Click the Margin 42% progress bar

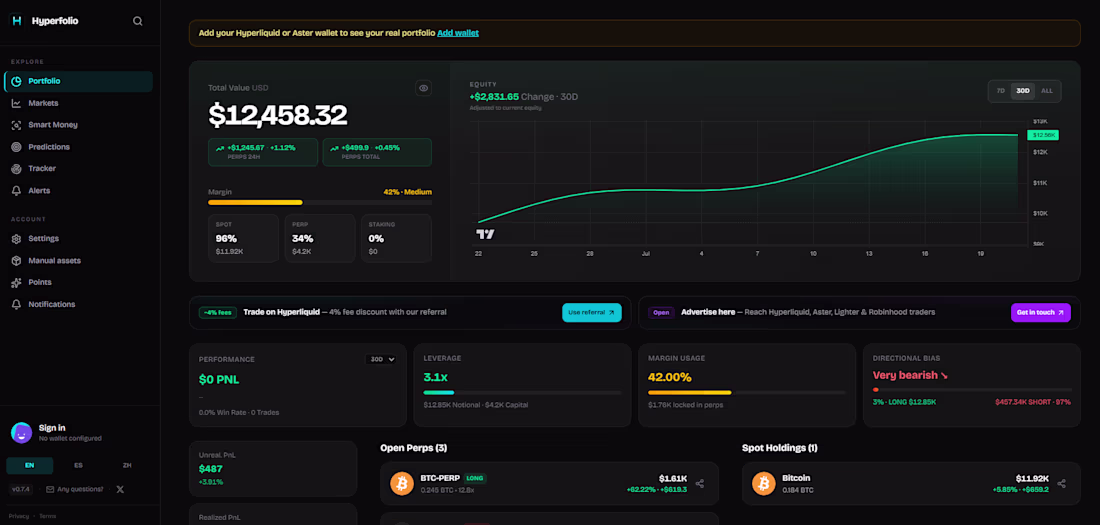point(320,202)
